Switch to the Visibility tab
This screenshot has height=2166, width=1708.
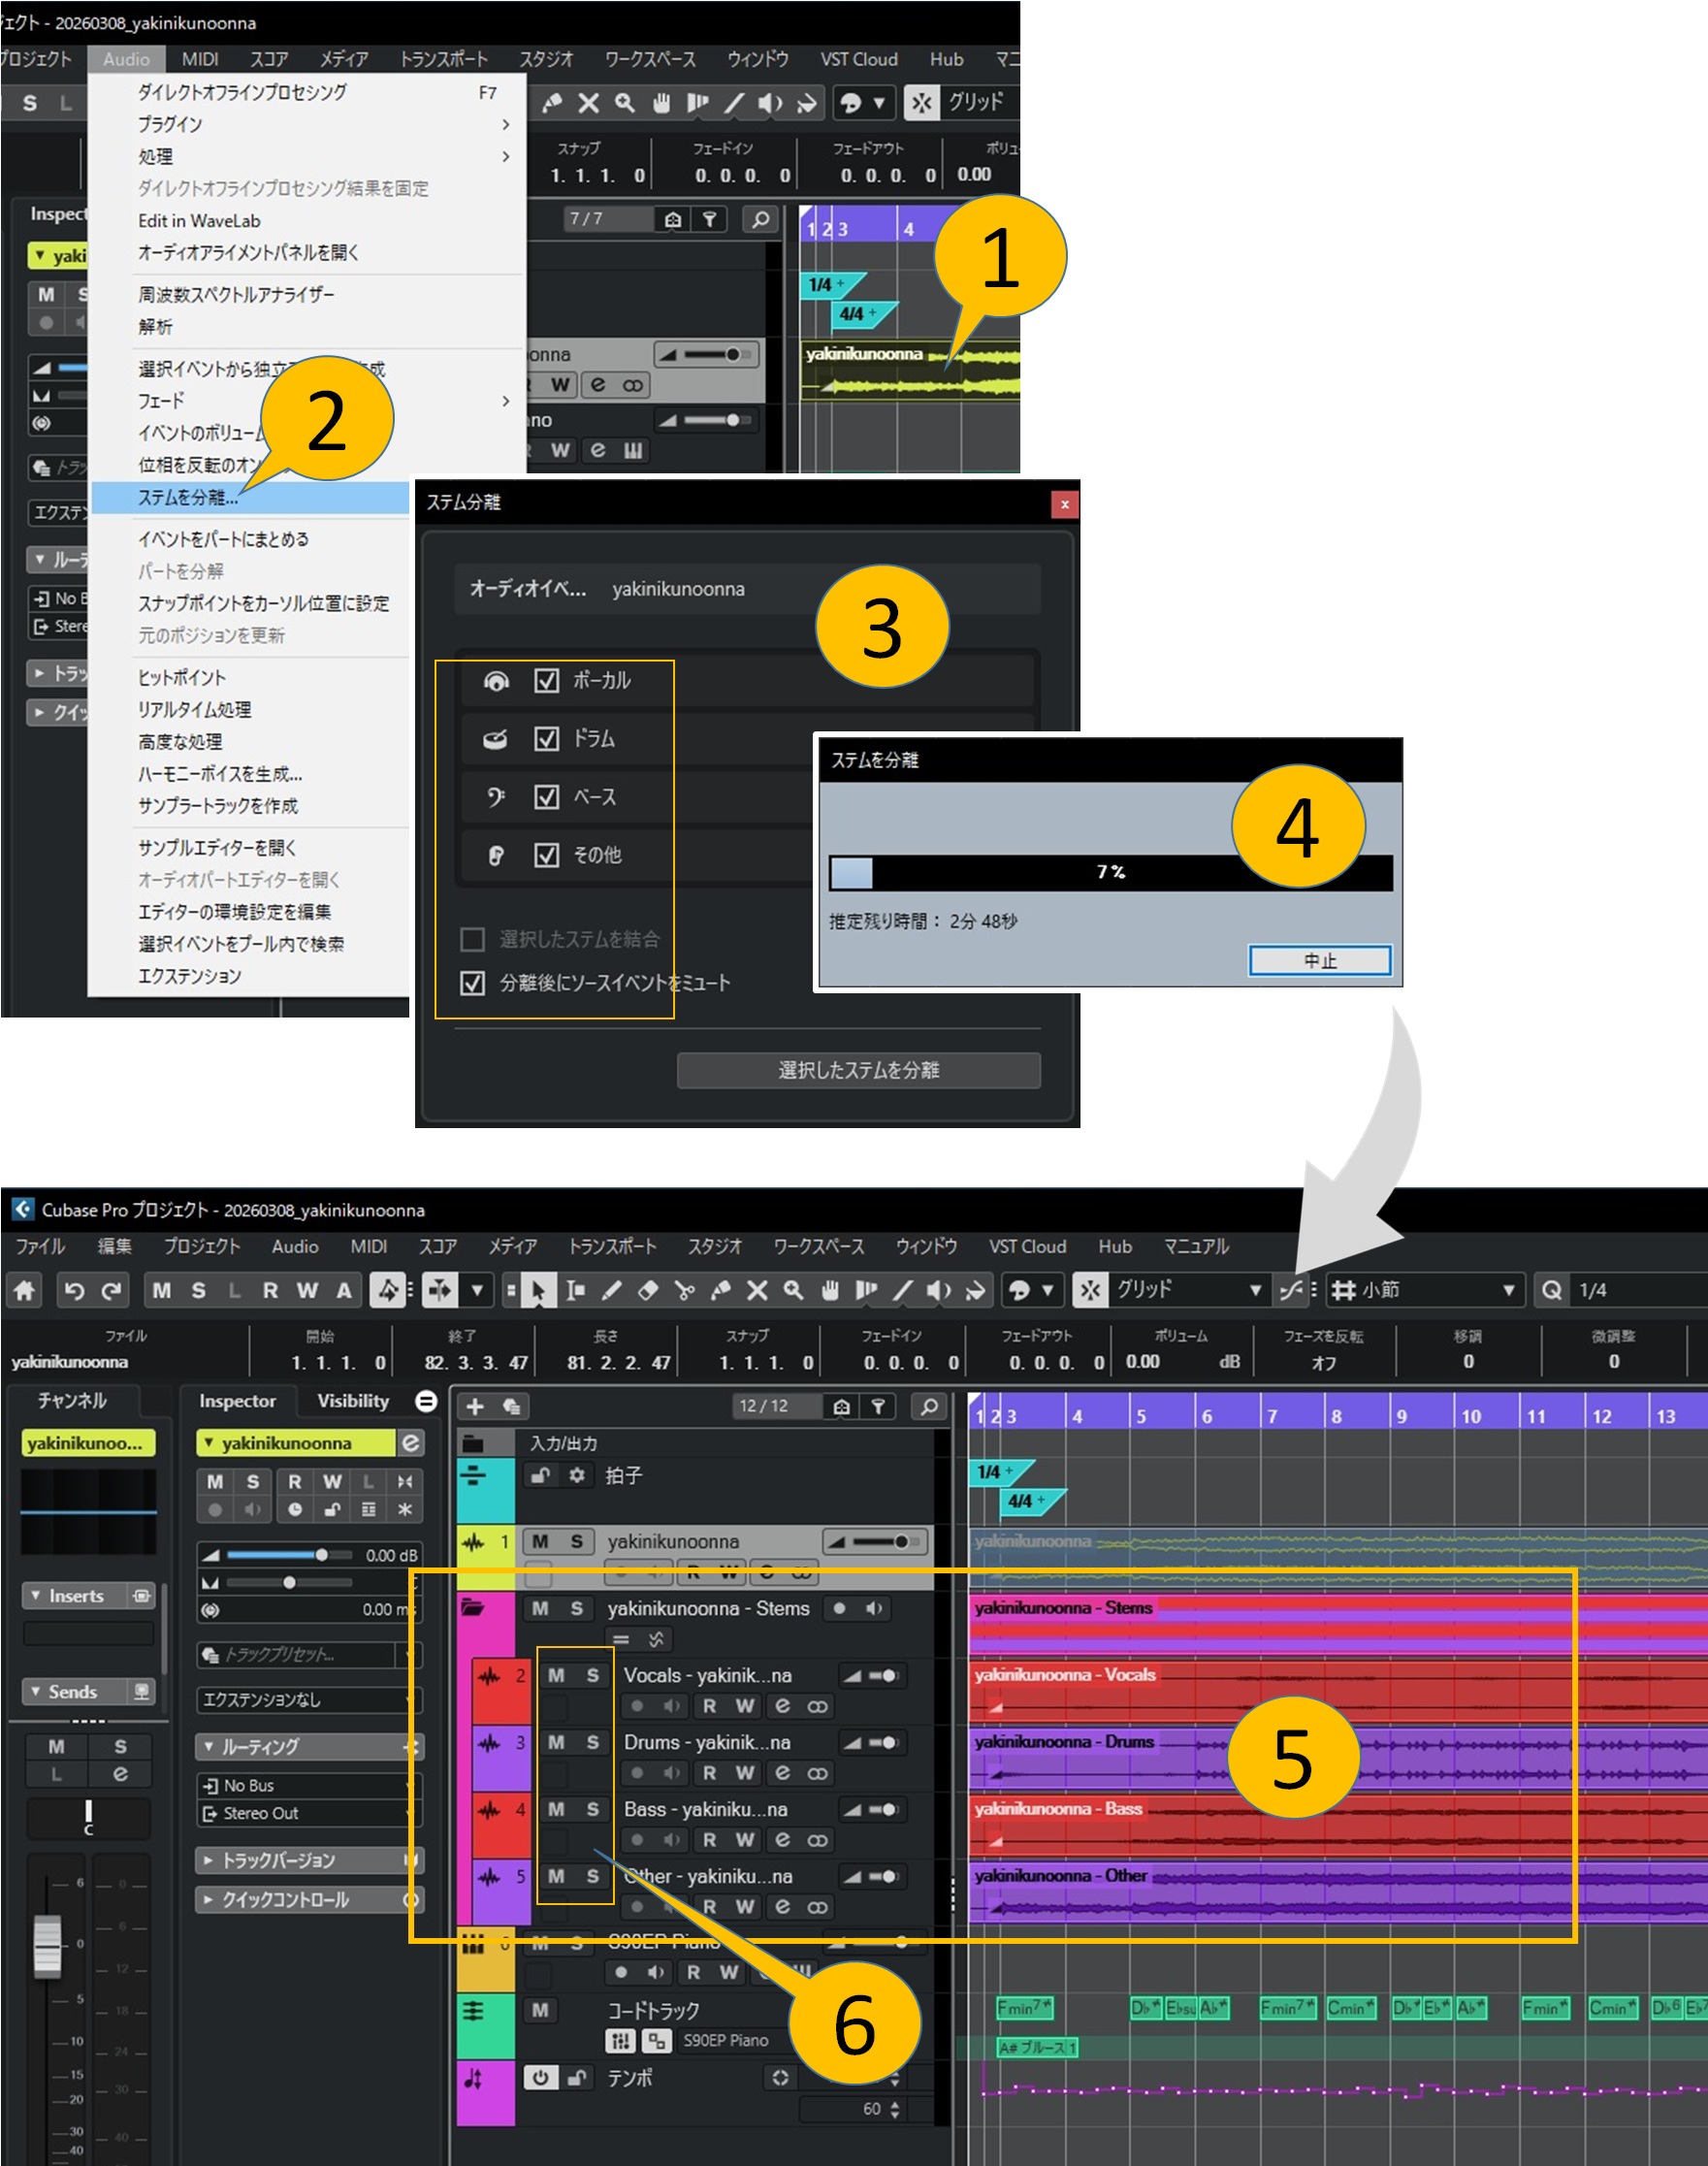[x=352, y=1401]
